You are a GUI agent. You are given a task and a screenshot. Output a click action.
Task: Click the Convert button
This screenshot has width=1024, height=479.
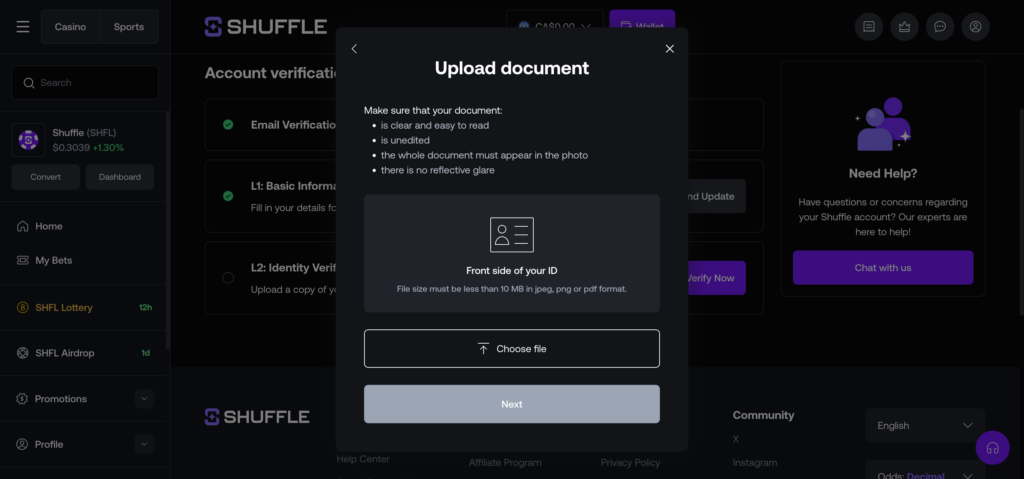46,177
